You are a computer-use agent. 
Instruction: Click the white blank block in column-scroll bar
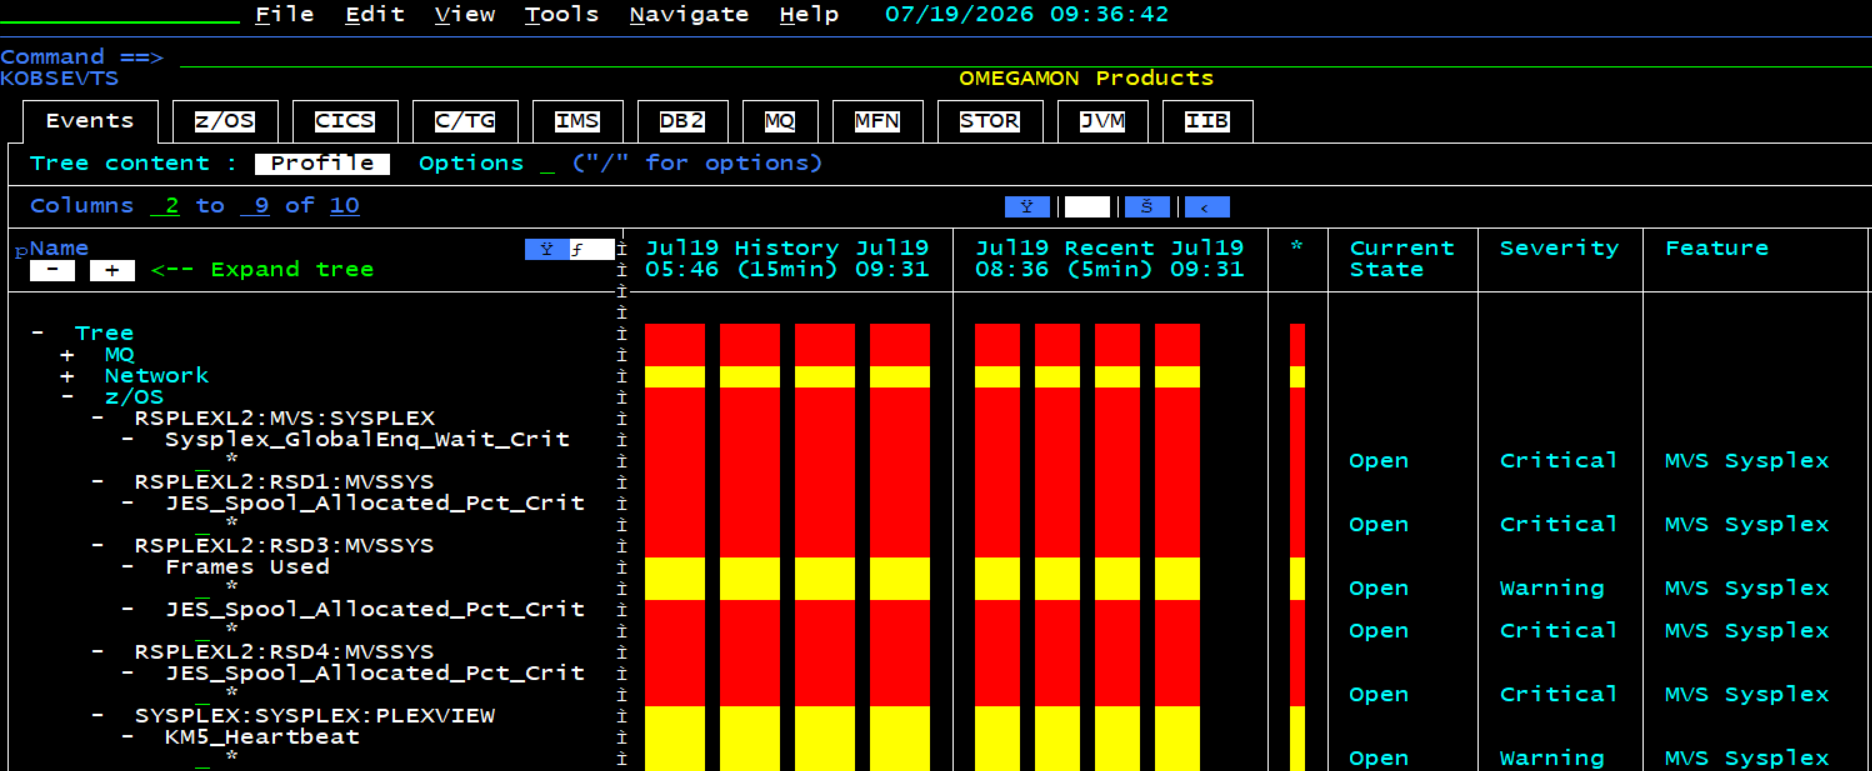(x=1087, y=207)
